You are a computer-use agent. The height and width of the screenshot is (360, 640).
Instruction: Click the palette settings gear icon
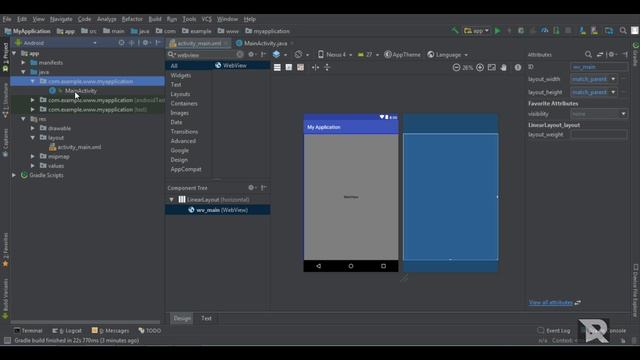point(251,54)
